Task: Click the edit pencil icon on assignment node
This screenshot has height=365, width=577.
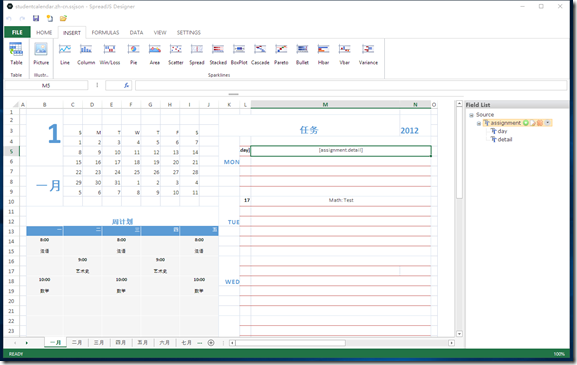Action: pyautogui.click(x=533, y=123)
